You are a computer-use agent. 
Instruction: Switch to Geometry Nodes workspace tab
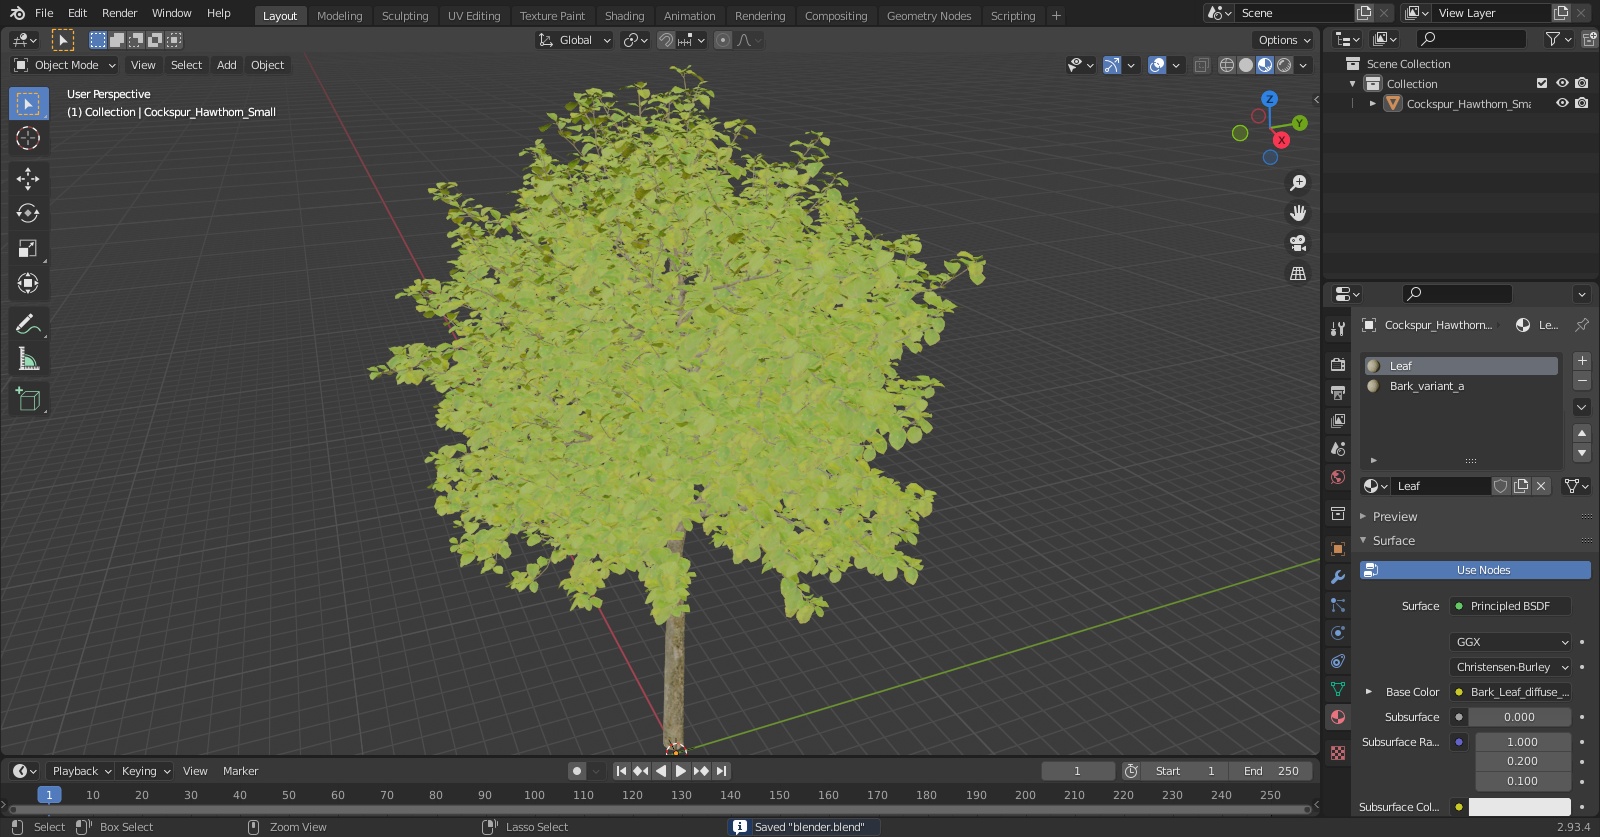[x=929, y=16]
